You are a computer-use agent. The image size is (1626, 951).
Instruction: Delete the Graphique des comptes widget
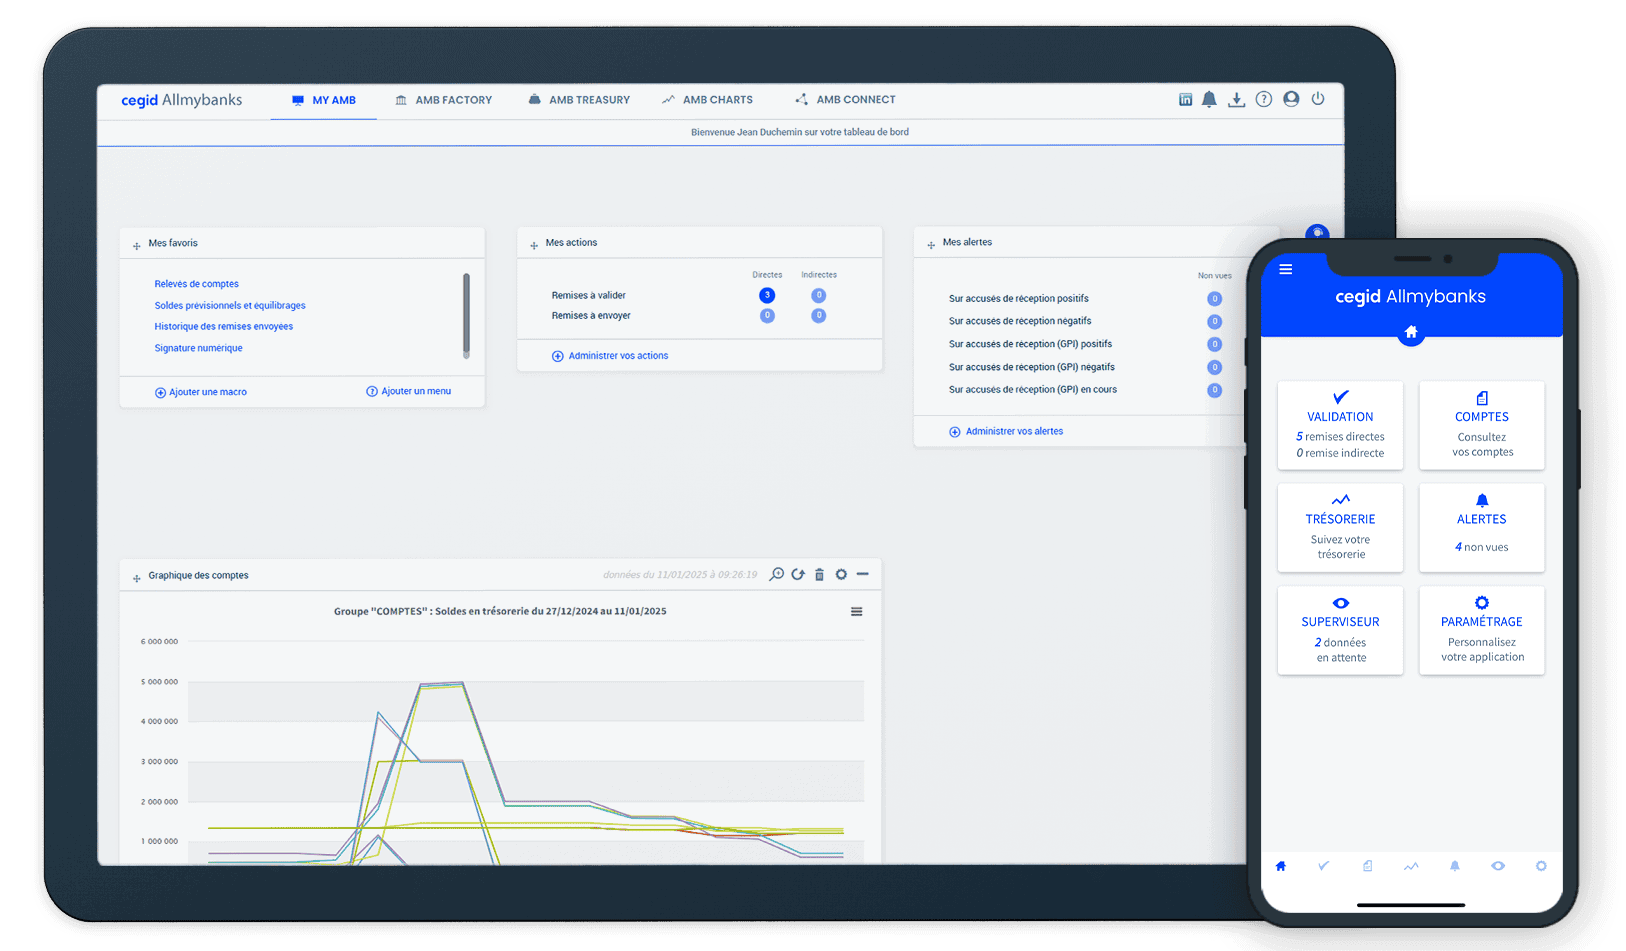coord(819,575)
